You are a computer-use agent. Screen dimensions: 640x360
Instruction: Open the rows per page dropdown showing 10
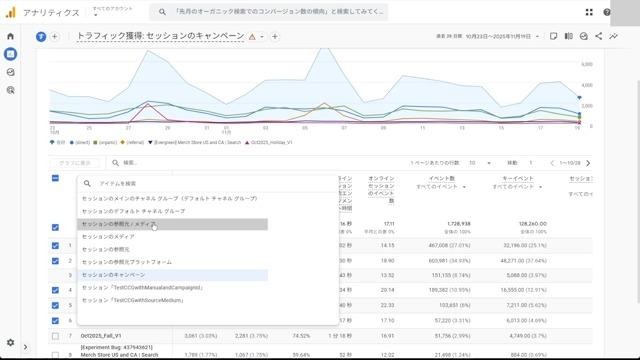[x=480, y=163]
